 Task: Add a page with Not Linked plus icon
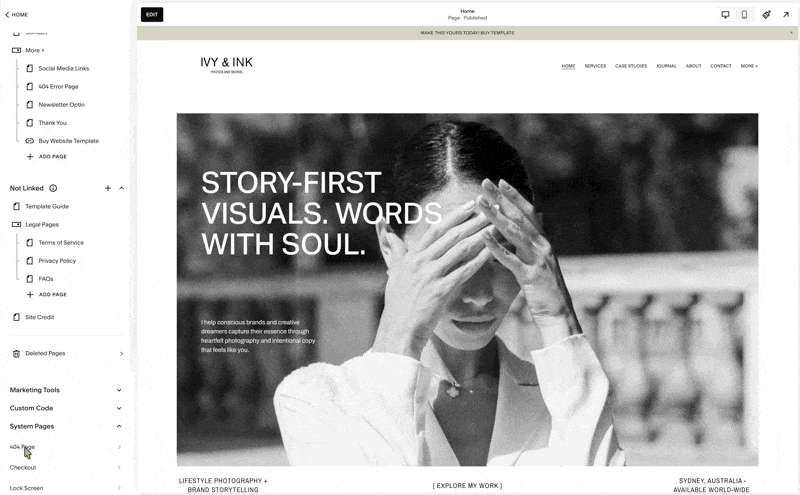coord(108,188)
